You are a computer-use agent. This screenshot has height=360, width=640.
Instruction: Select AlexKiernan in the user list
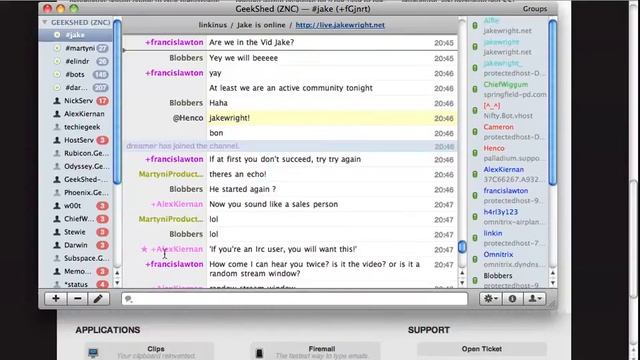click(504, 169)
